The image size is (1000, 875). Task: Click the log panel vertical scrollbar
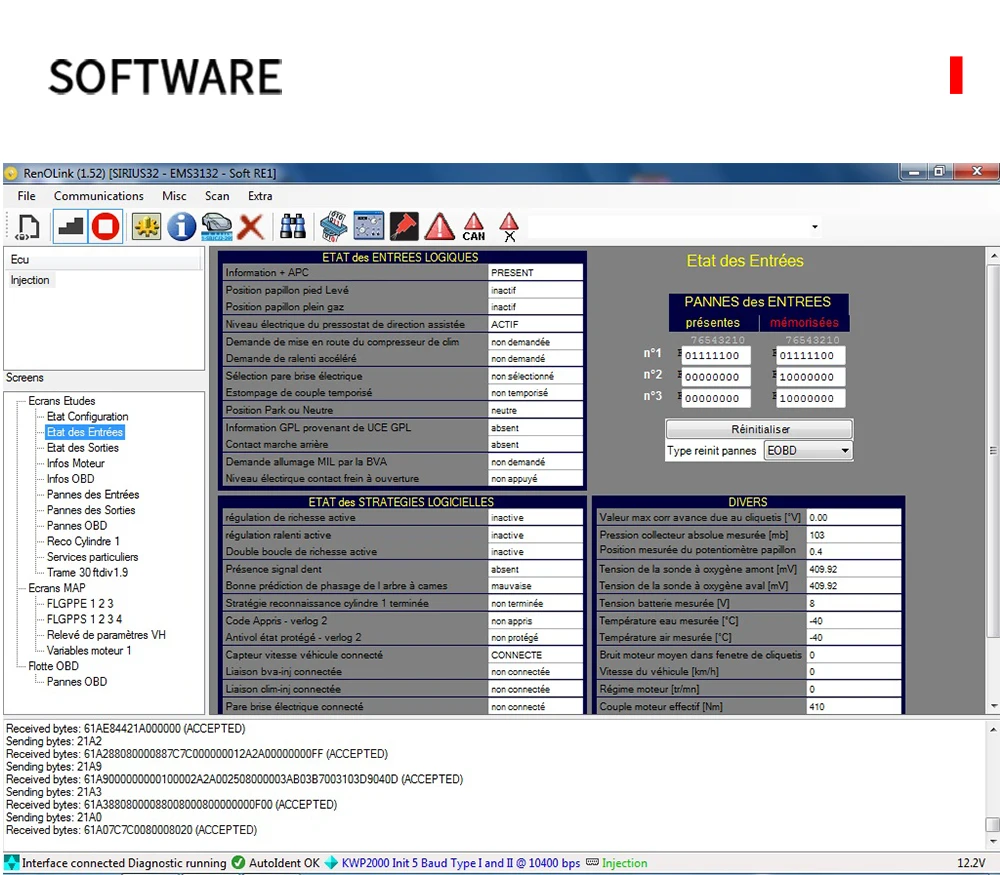pyautogui.click(x=992, y=786)
